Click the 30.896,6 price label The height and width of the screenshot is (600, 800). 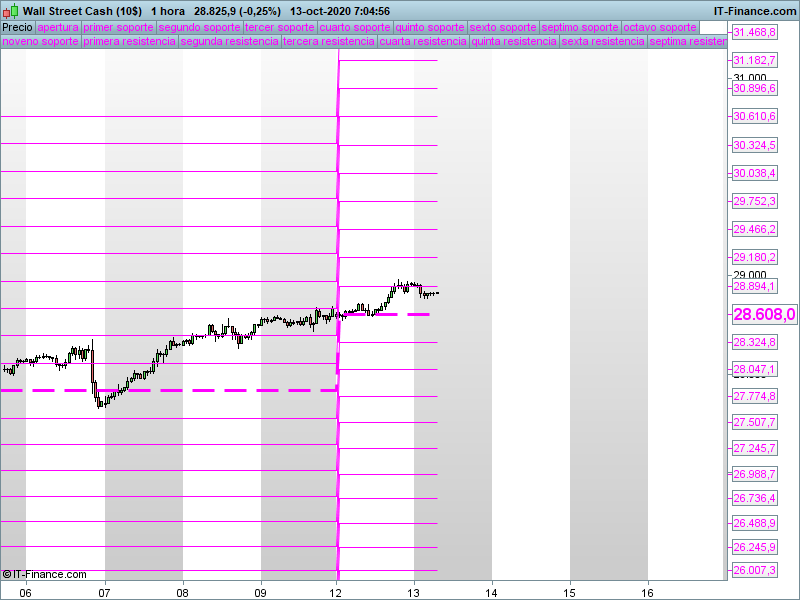(755, 88)
